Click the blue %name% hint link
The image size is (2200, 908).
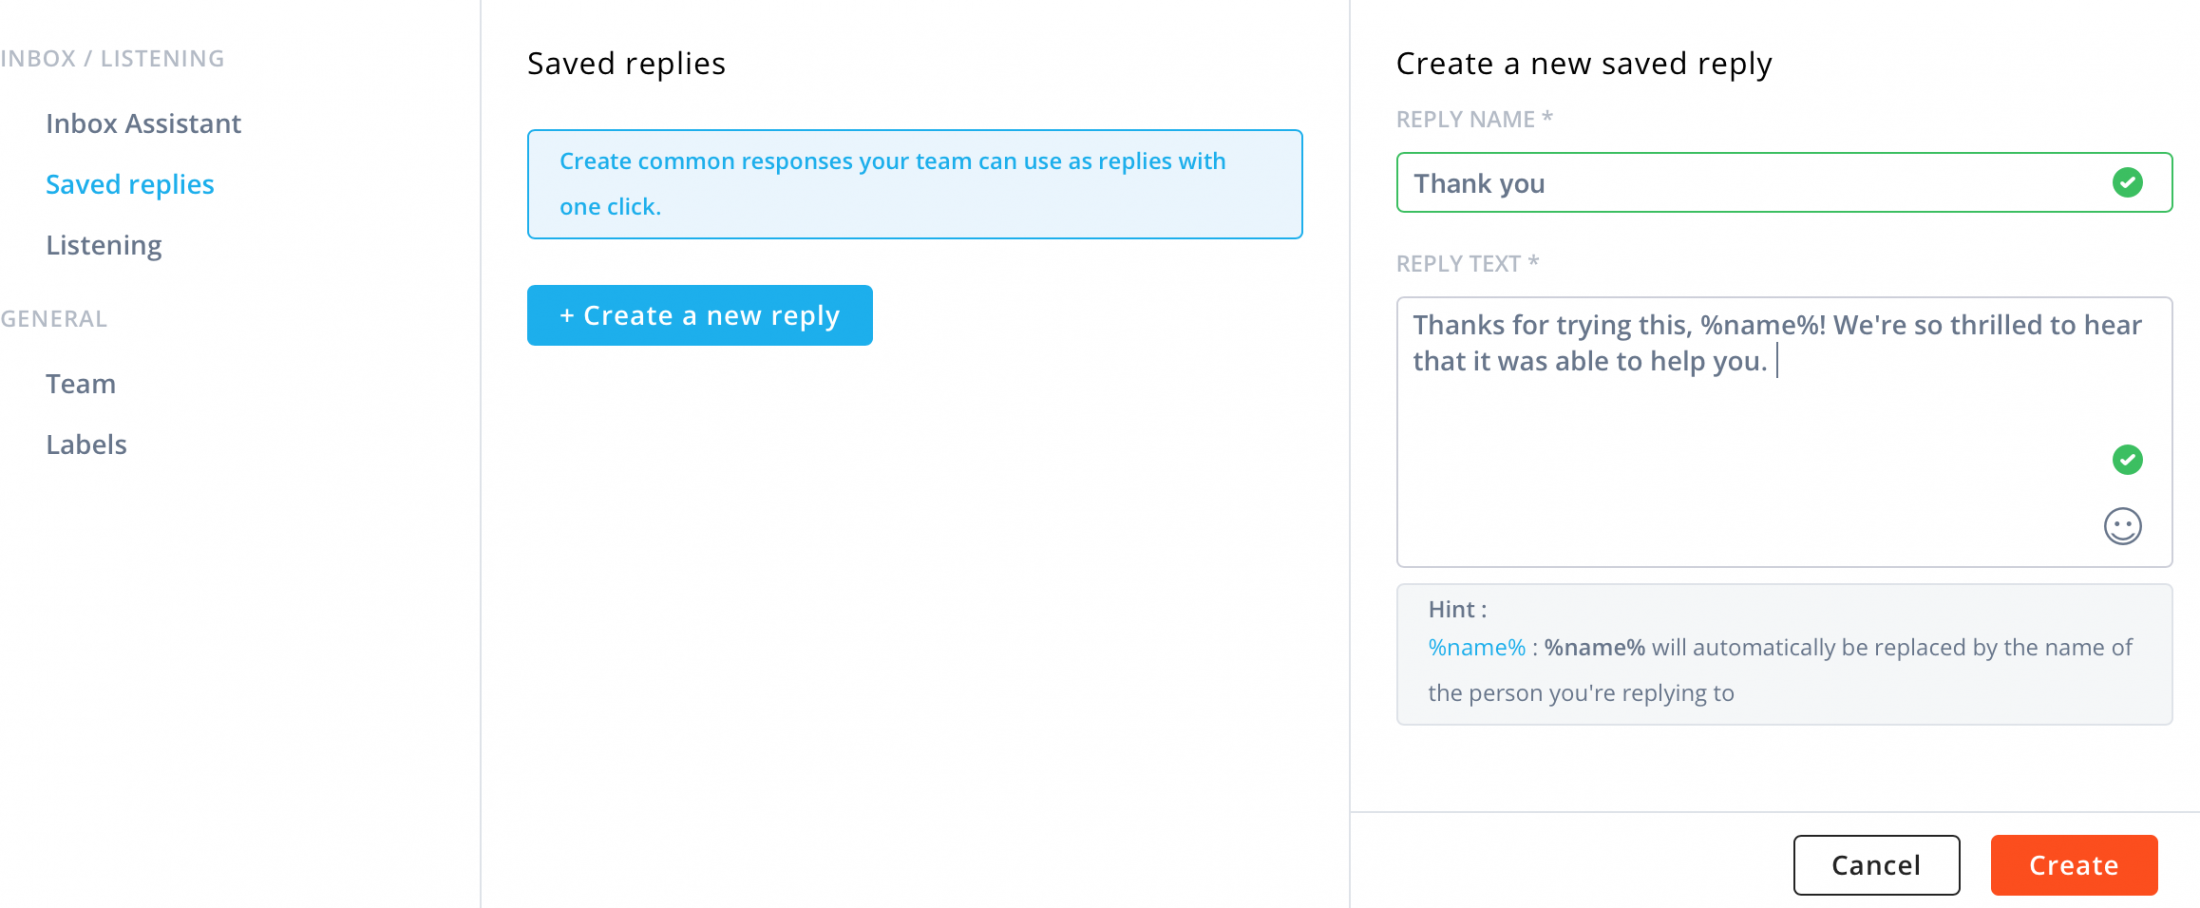coord(1476,648)
